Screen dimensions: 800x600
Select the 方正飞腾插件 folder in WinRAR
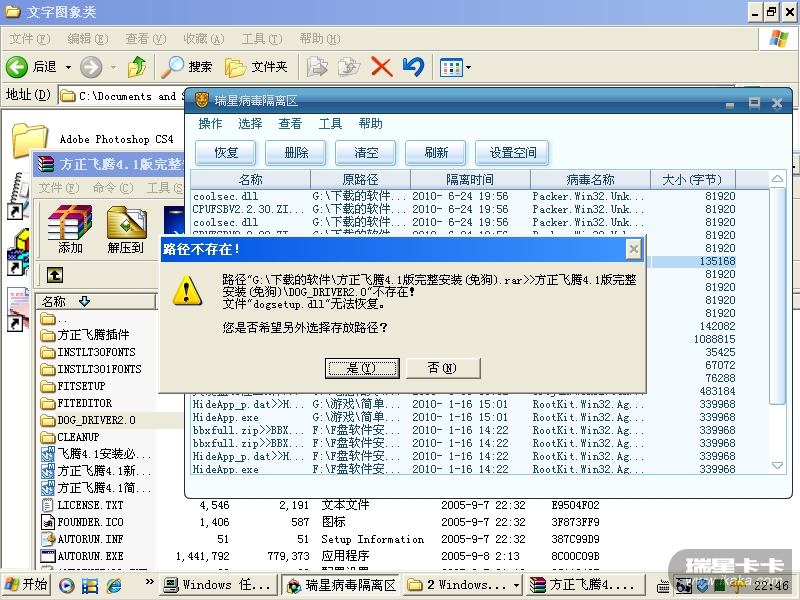(x=85, y=335)
